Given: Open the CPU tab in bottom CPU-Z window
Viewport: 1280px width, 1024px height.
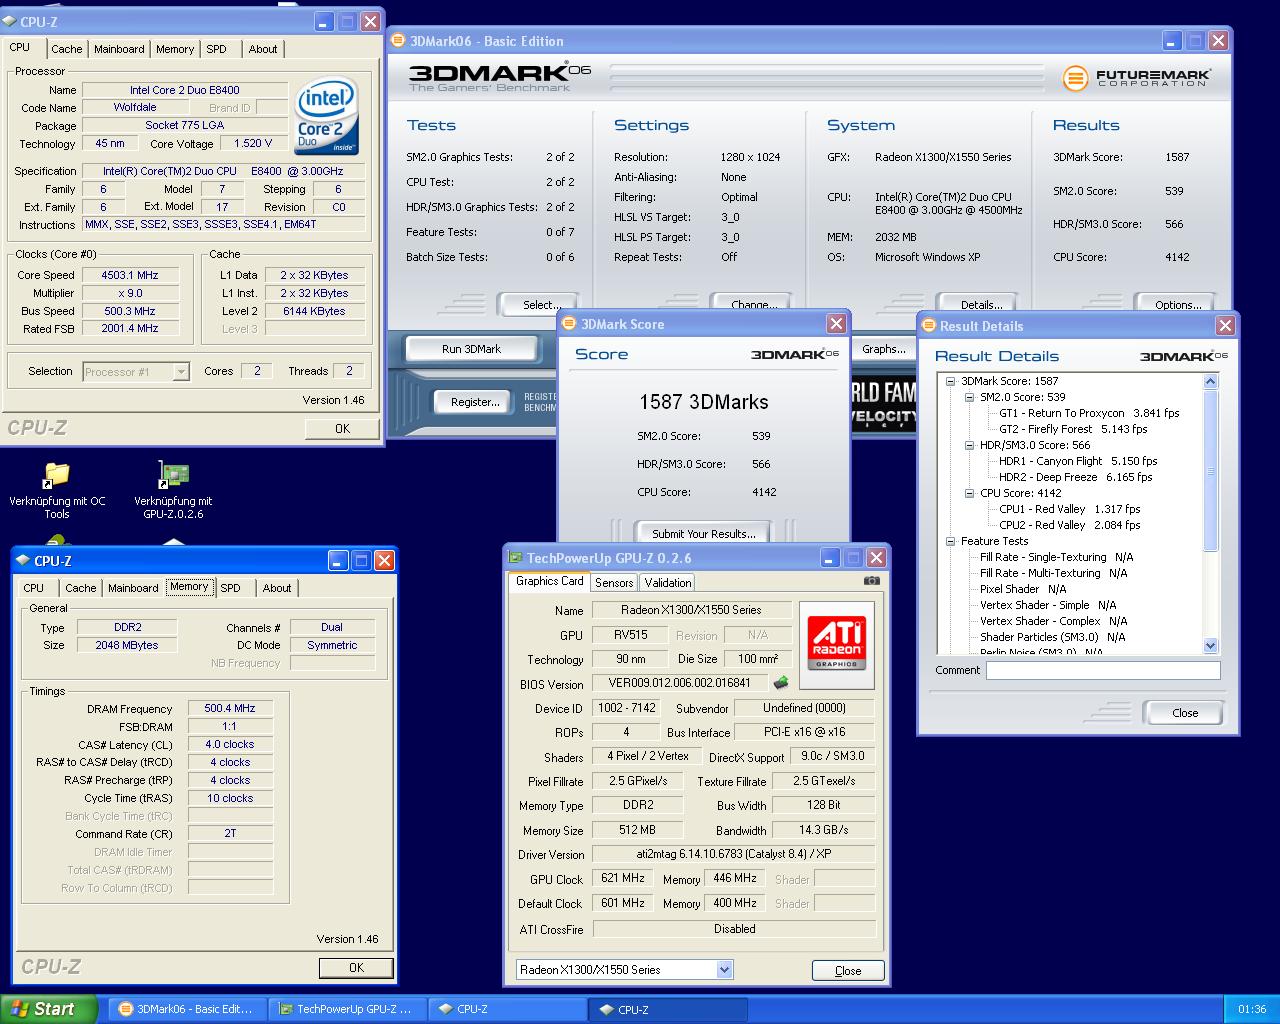Looking at the screenshot, I should click(x=34, y=588).
